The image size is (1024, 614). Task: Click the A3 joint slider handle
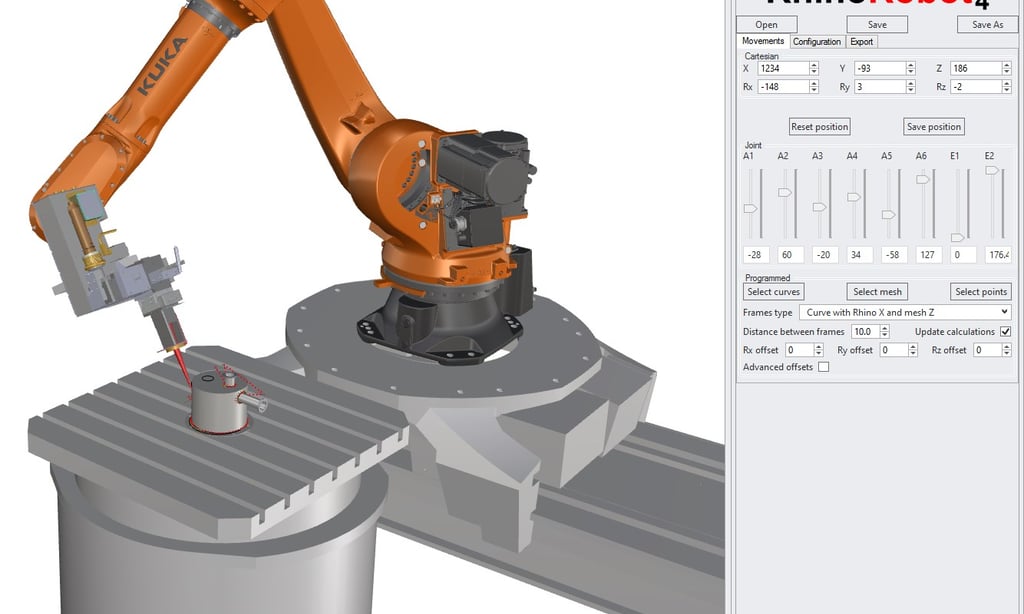(820, 207)
